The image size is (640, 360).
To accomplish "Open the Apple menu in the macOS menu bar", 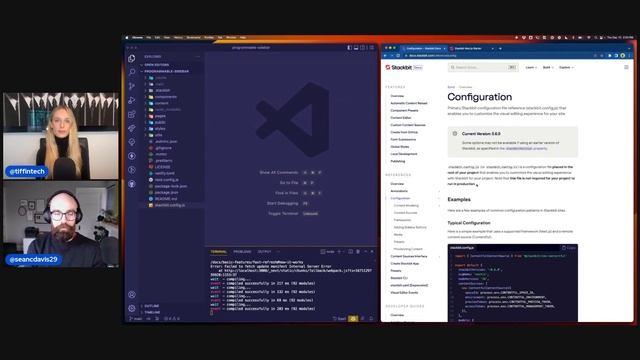I will pos(127,38).
